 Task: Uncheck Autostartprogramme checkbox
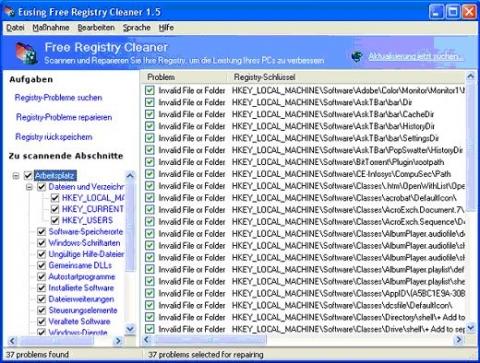pos(41,277)
